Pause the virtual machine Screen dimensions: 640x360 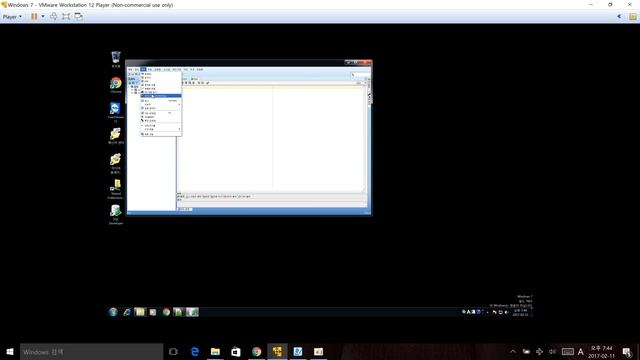click(x=34, y=17)
